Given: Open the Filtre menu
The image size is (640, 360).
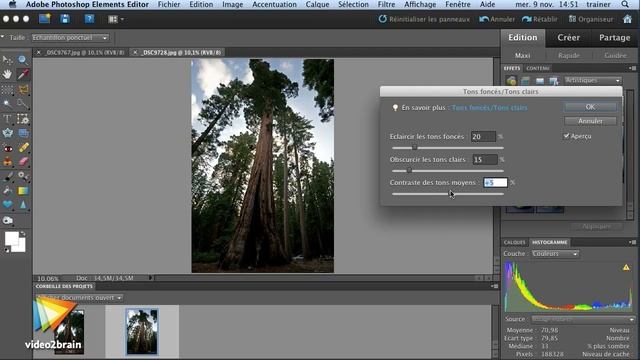Looking at the screenshot, I should 386,4.
